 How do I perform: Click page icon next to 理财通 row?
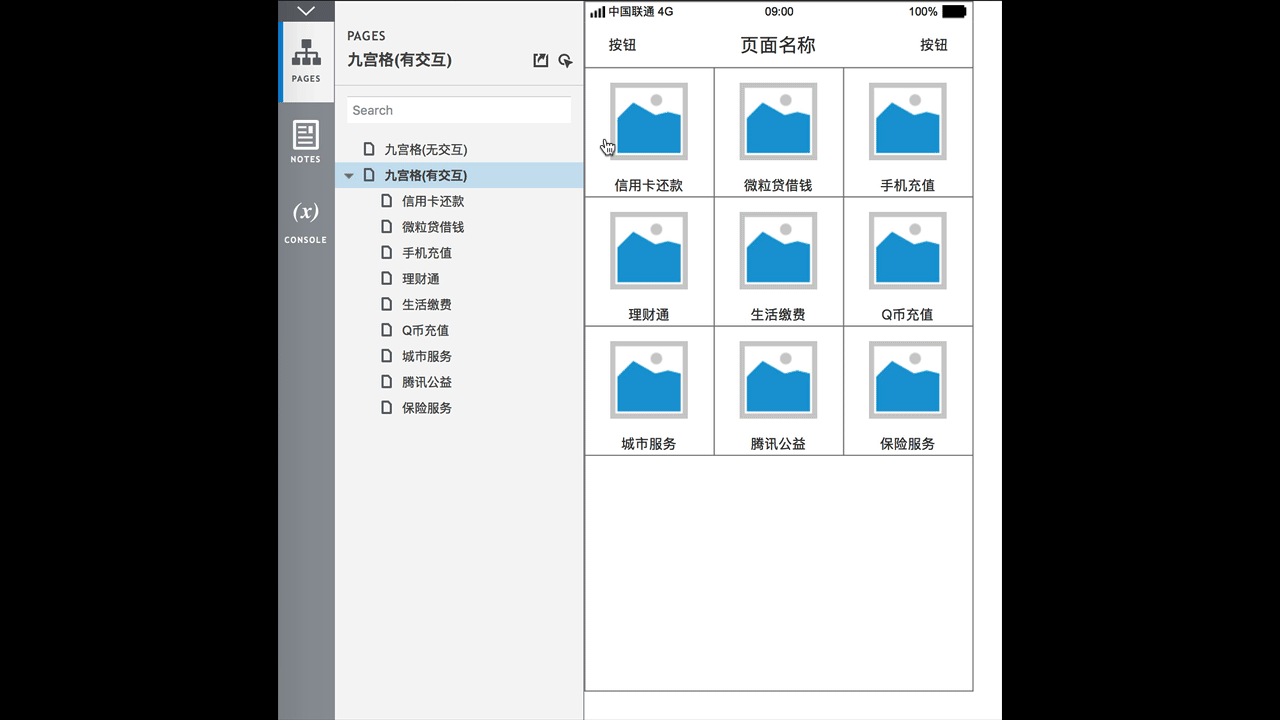tap(387, 278)
